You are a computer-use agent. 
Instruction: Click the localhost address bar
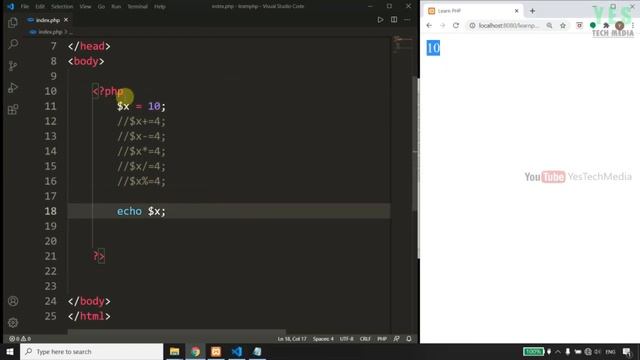[509, 25]
